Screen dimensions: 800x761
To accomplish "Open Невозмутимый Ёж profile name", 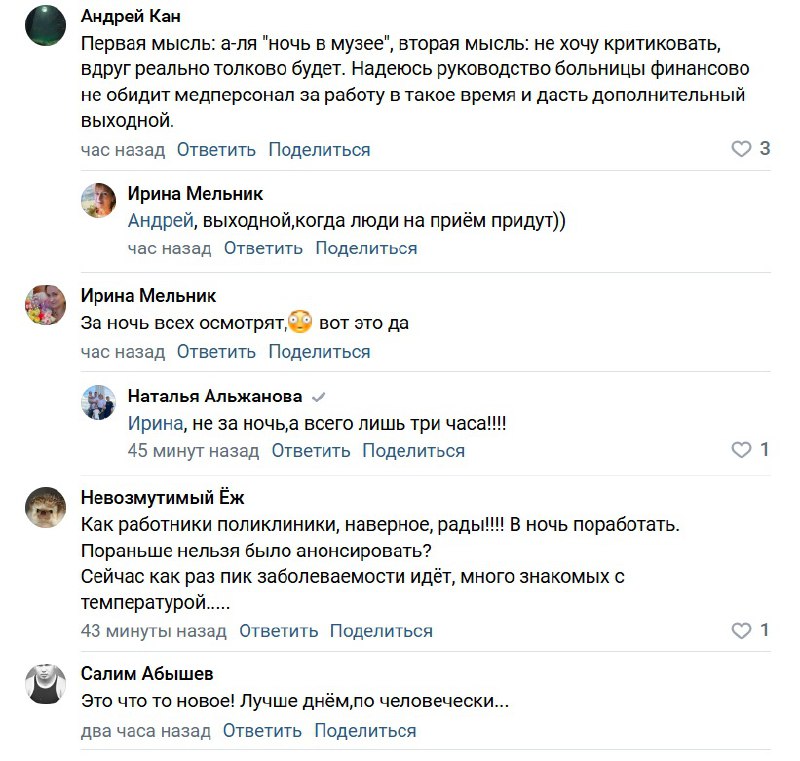I will [162, 498].
